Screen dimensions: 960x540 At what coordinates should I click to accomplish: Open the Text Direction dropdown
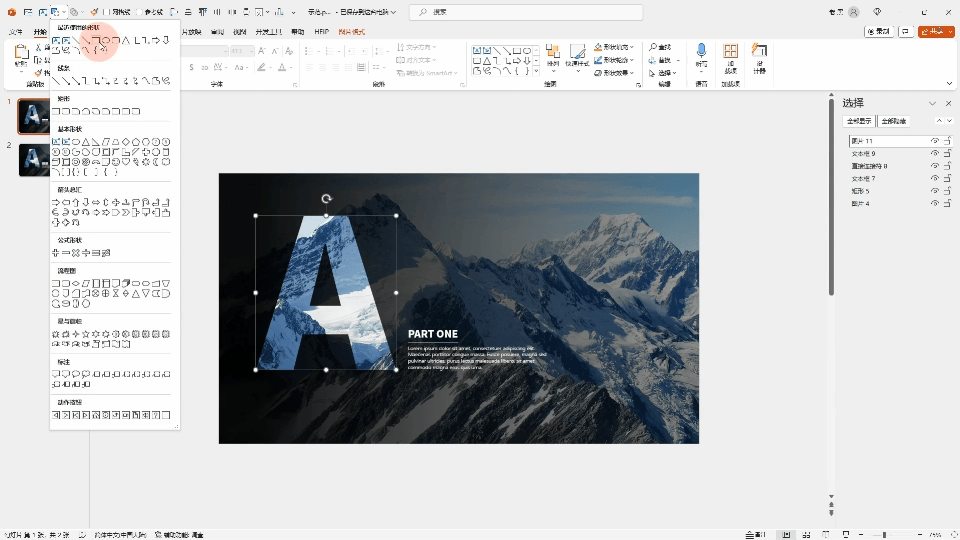click(x=416, y=47)
